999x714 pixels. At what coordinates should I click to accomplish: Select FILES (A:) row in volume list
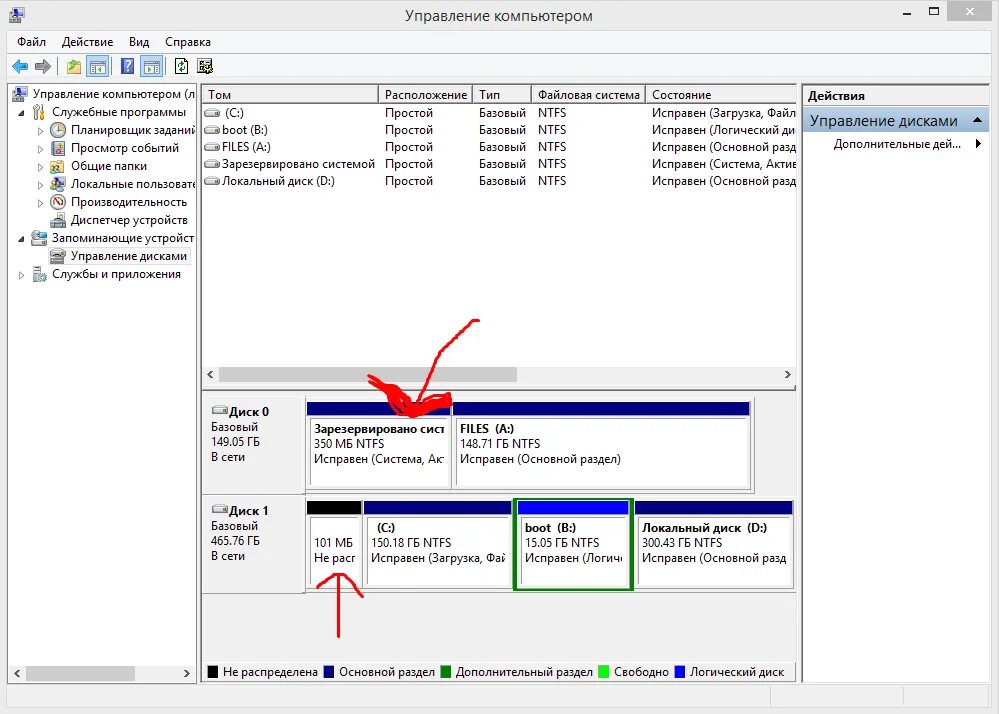499,147
